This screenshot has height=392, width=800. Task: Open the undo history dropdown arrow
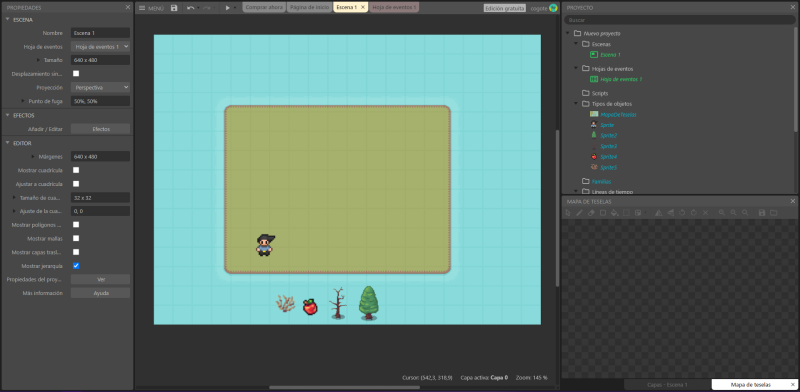tap(198, 8)
